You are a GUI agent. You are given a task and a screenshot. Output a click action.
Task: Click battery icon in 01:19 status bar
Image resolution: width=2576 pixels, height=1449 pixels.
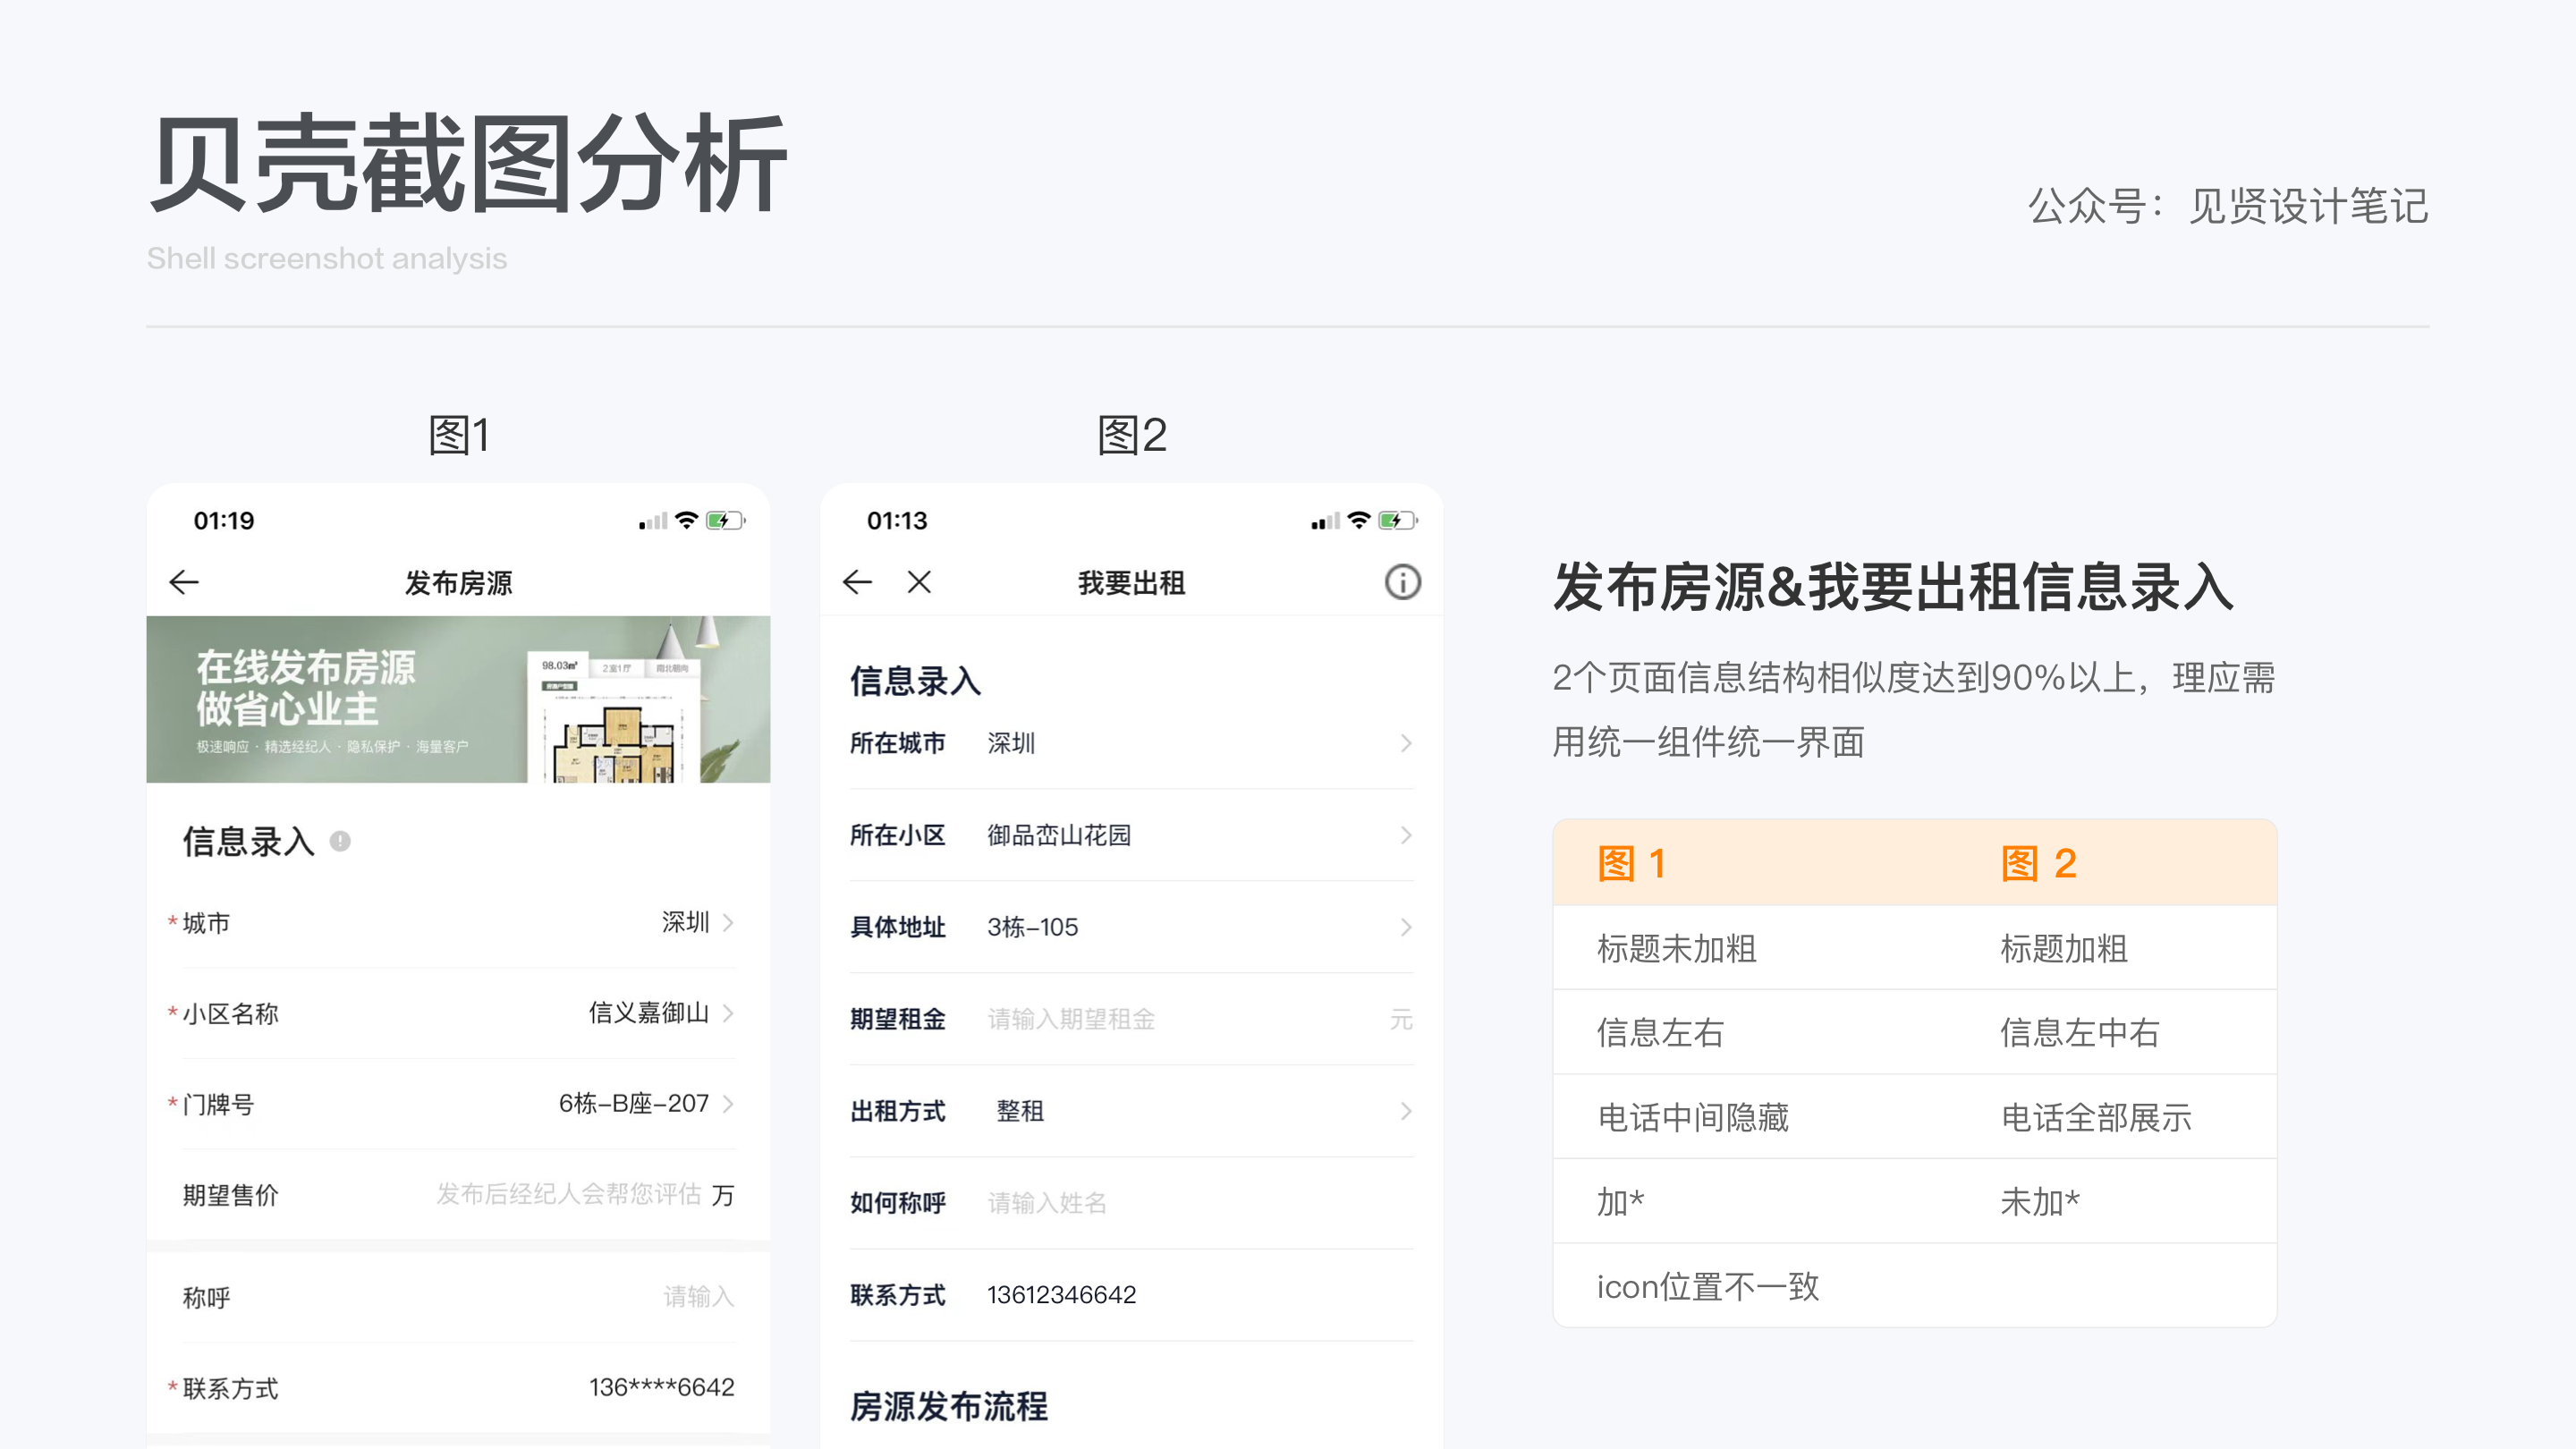[725, 521]
